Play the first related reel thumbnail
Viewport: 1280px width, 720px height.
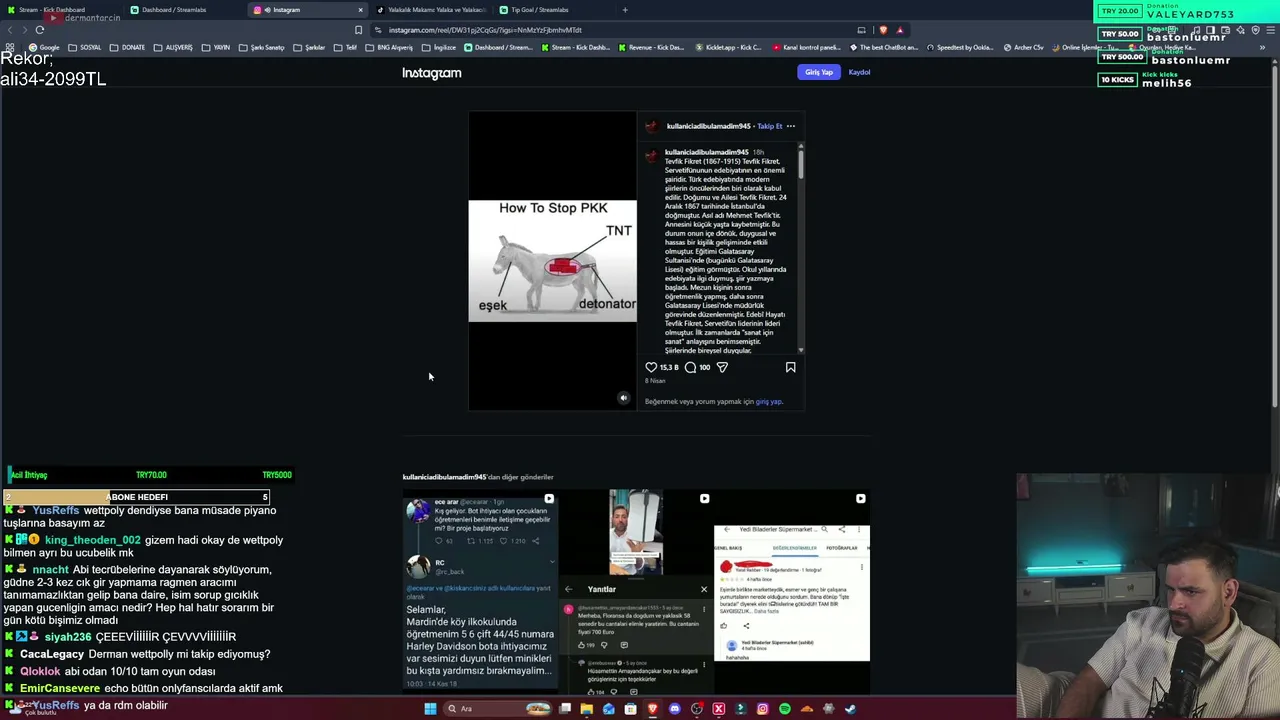point(480,592)
